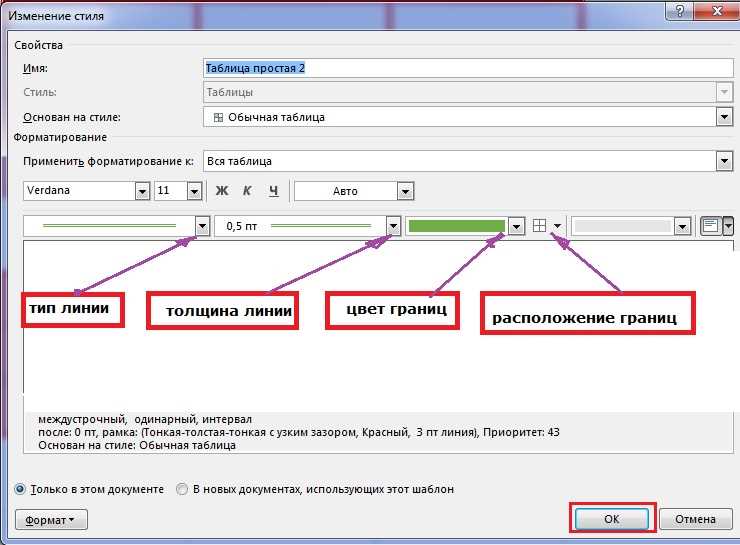Screen dimensions: 740x545
Task: Open the borders placement dropdown arrow
Action: tap(557, 226)
